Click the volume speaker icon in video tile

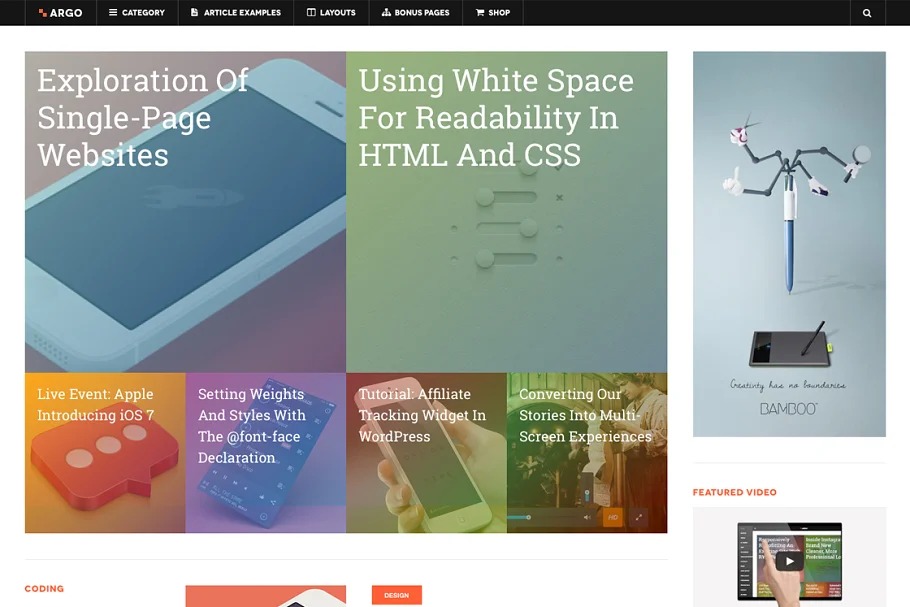click(588, 517)
